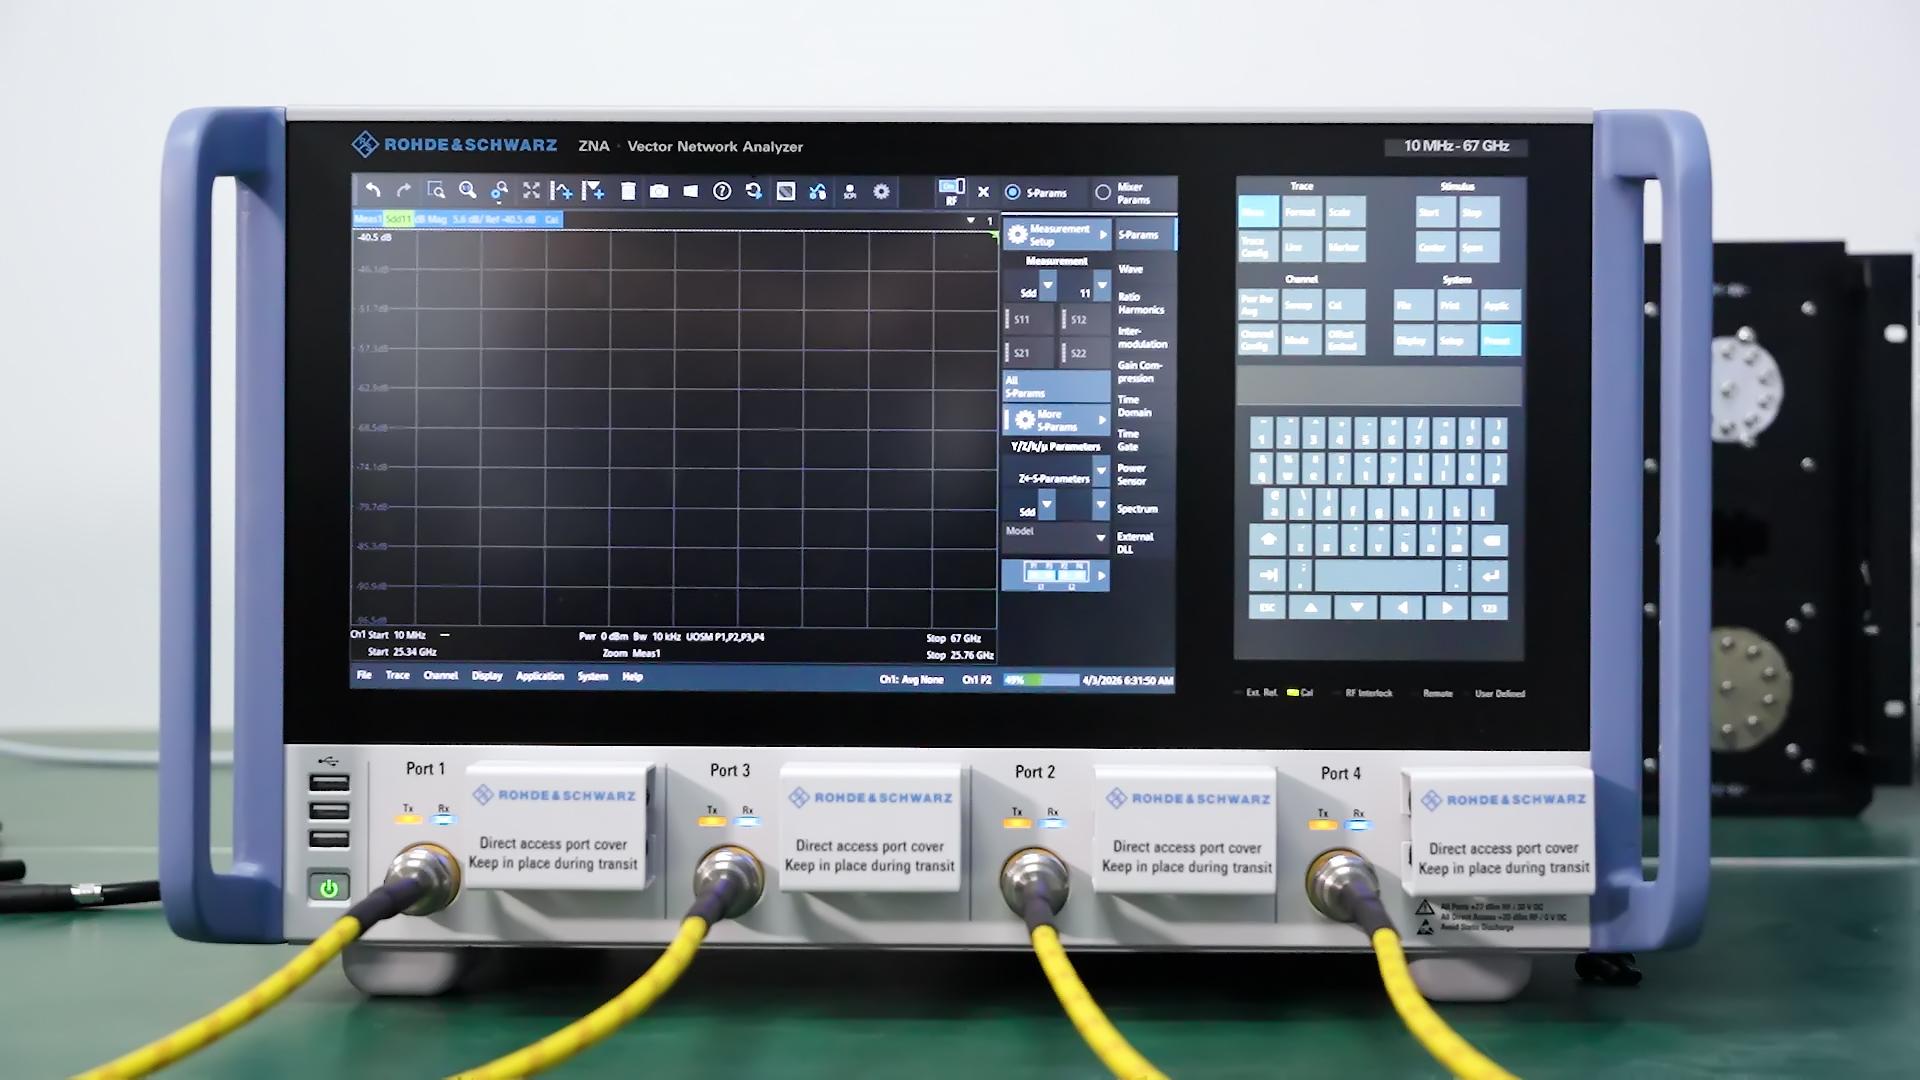Click the Print key in System group

coord(1456,305)
